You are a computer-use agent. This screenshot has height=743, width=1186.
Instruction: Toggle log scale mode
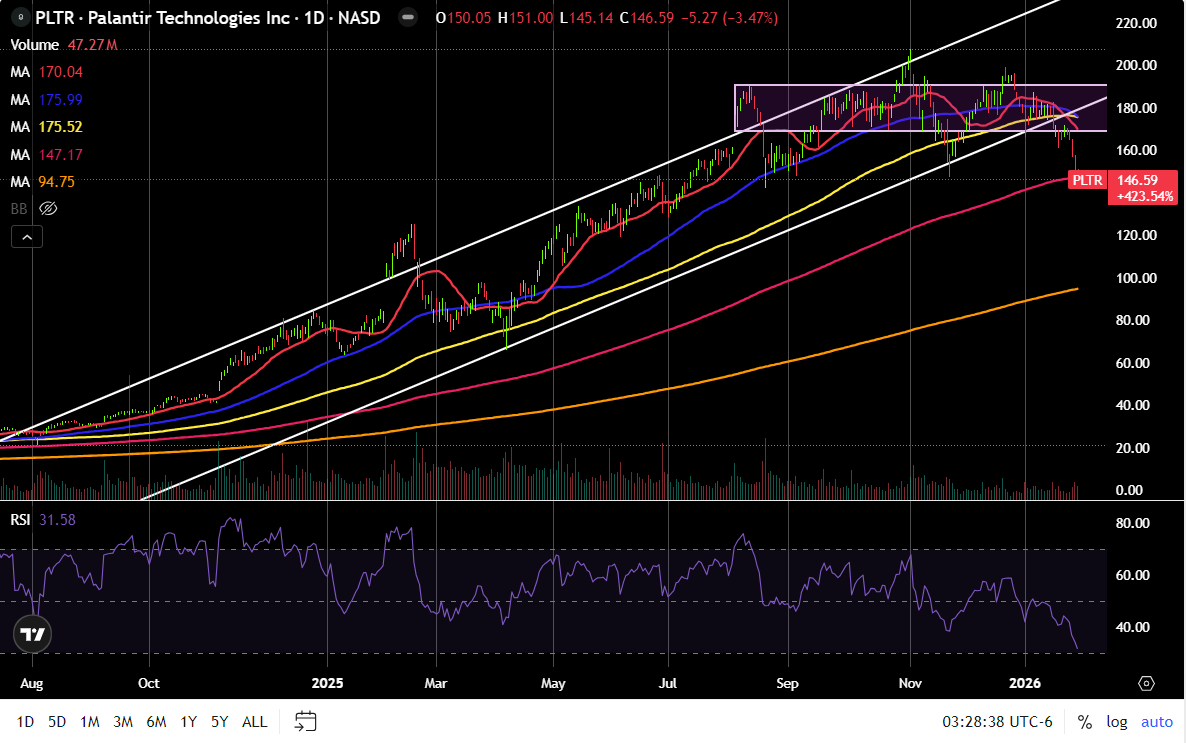1116,722
